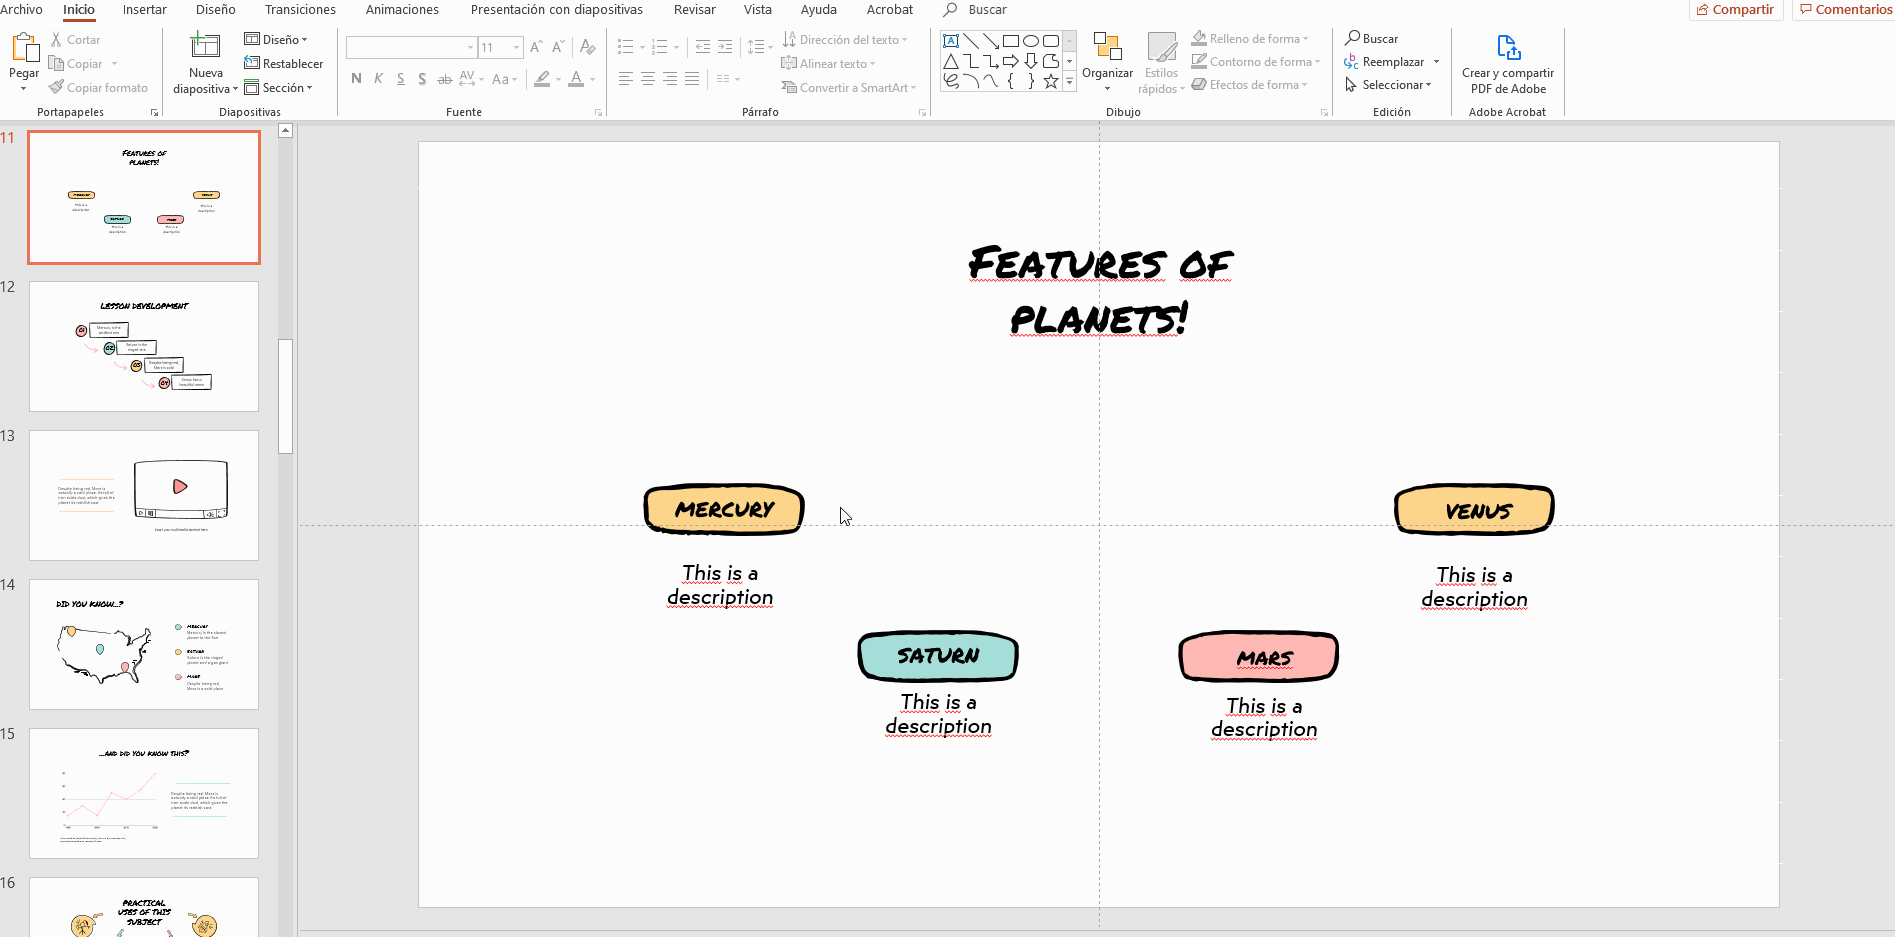The width and height of the screenshot is (1895, 937).
Task: Select the right block arrow shape
Action: (1011, 62)
